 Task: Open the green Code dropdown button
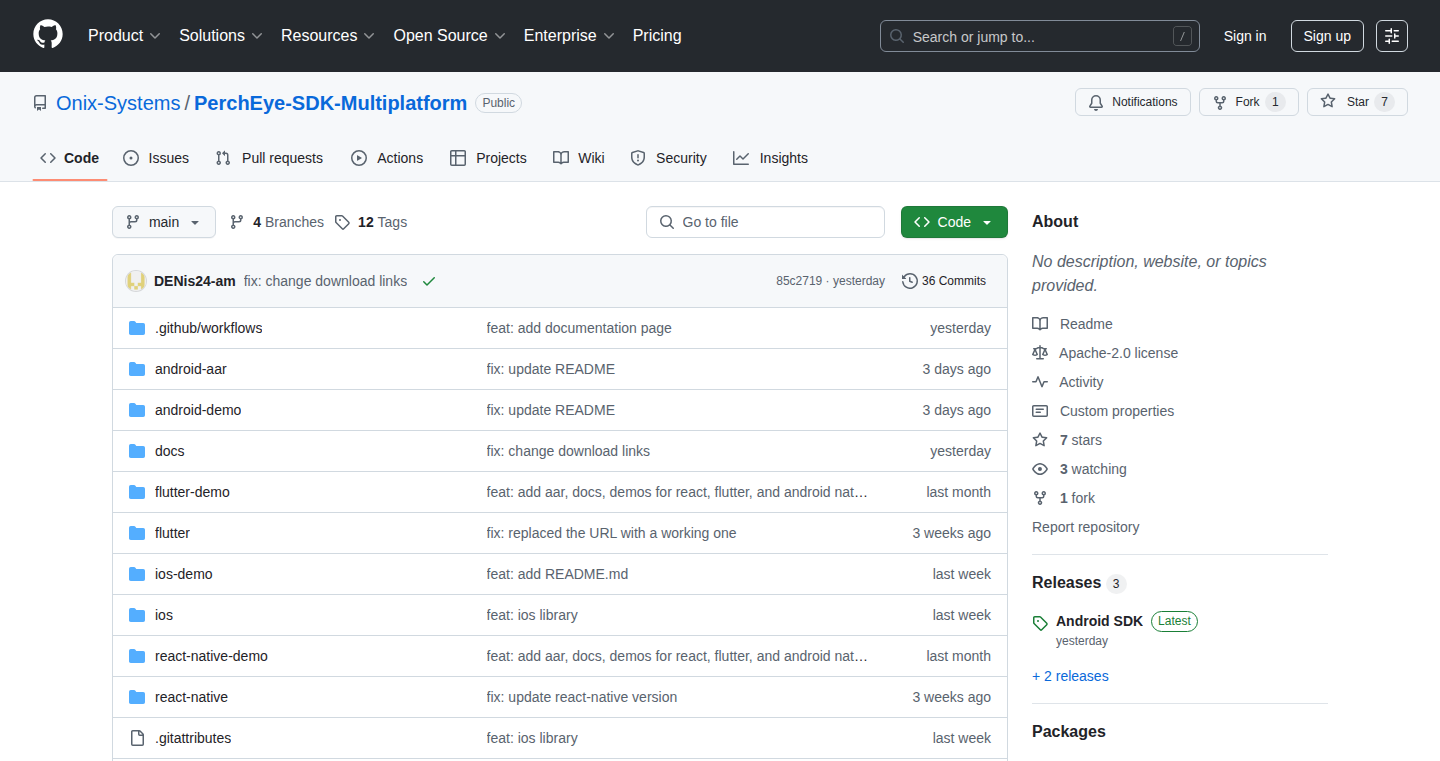click(954, 222)
